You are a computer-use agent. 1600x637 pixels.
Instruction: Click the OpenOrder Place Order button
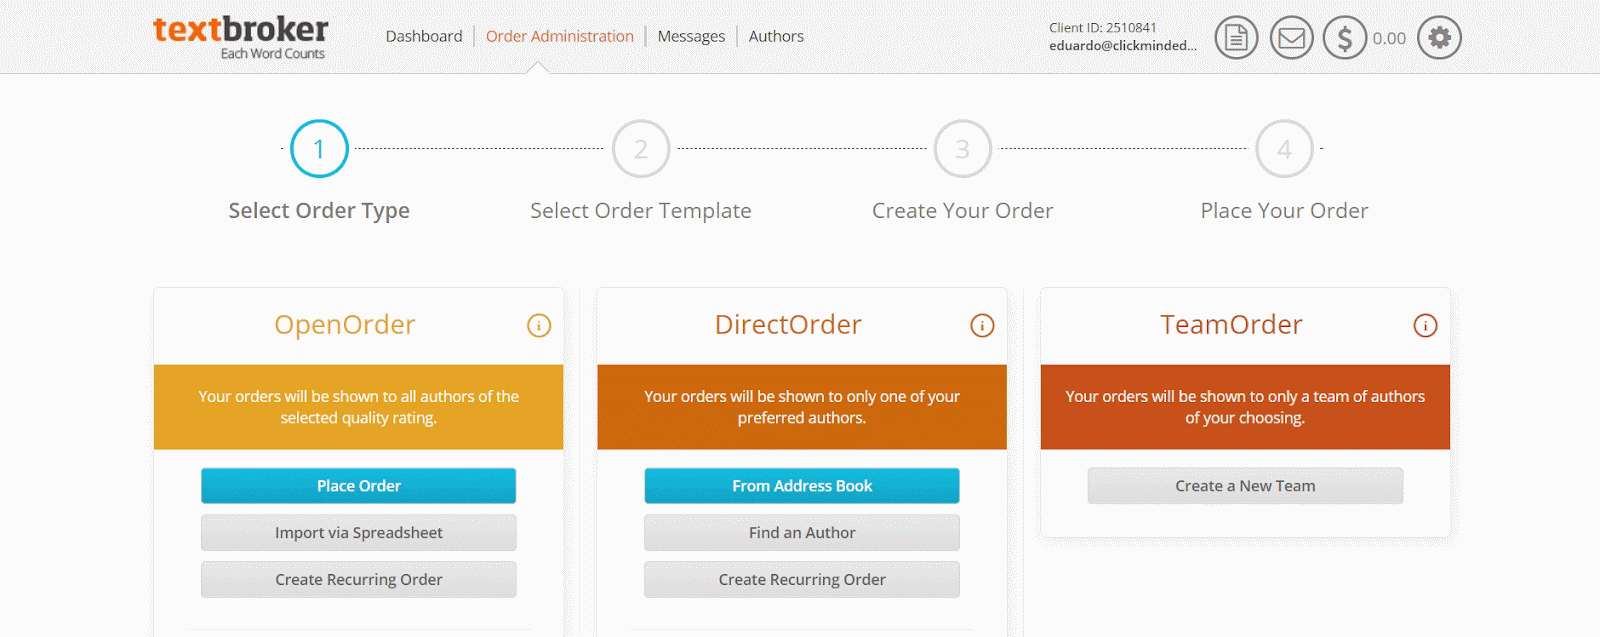tap(359, 486)
